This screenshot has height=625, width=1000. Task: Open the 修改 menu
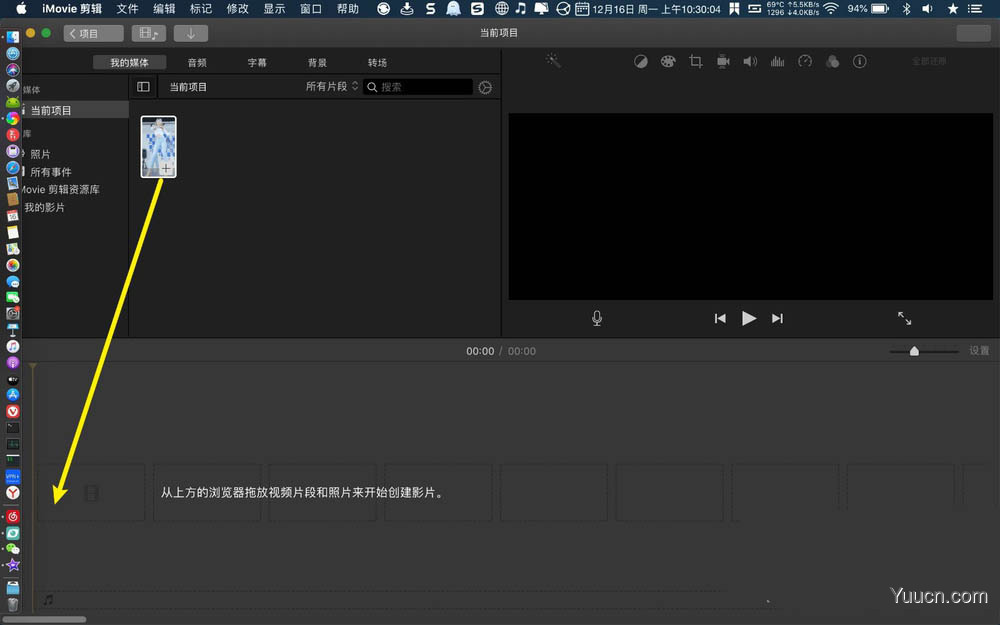237,8
